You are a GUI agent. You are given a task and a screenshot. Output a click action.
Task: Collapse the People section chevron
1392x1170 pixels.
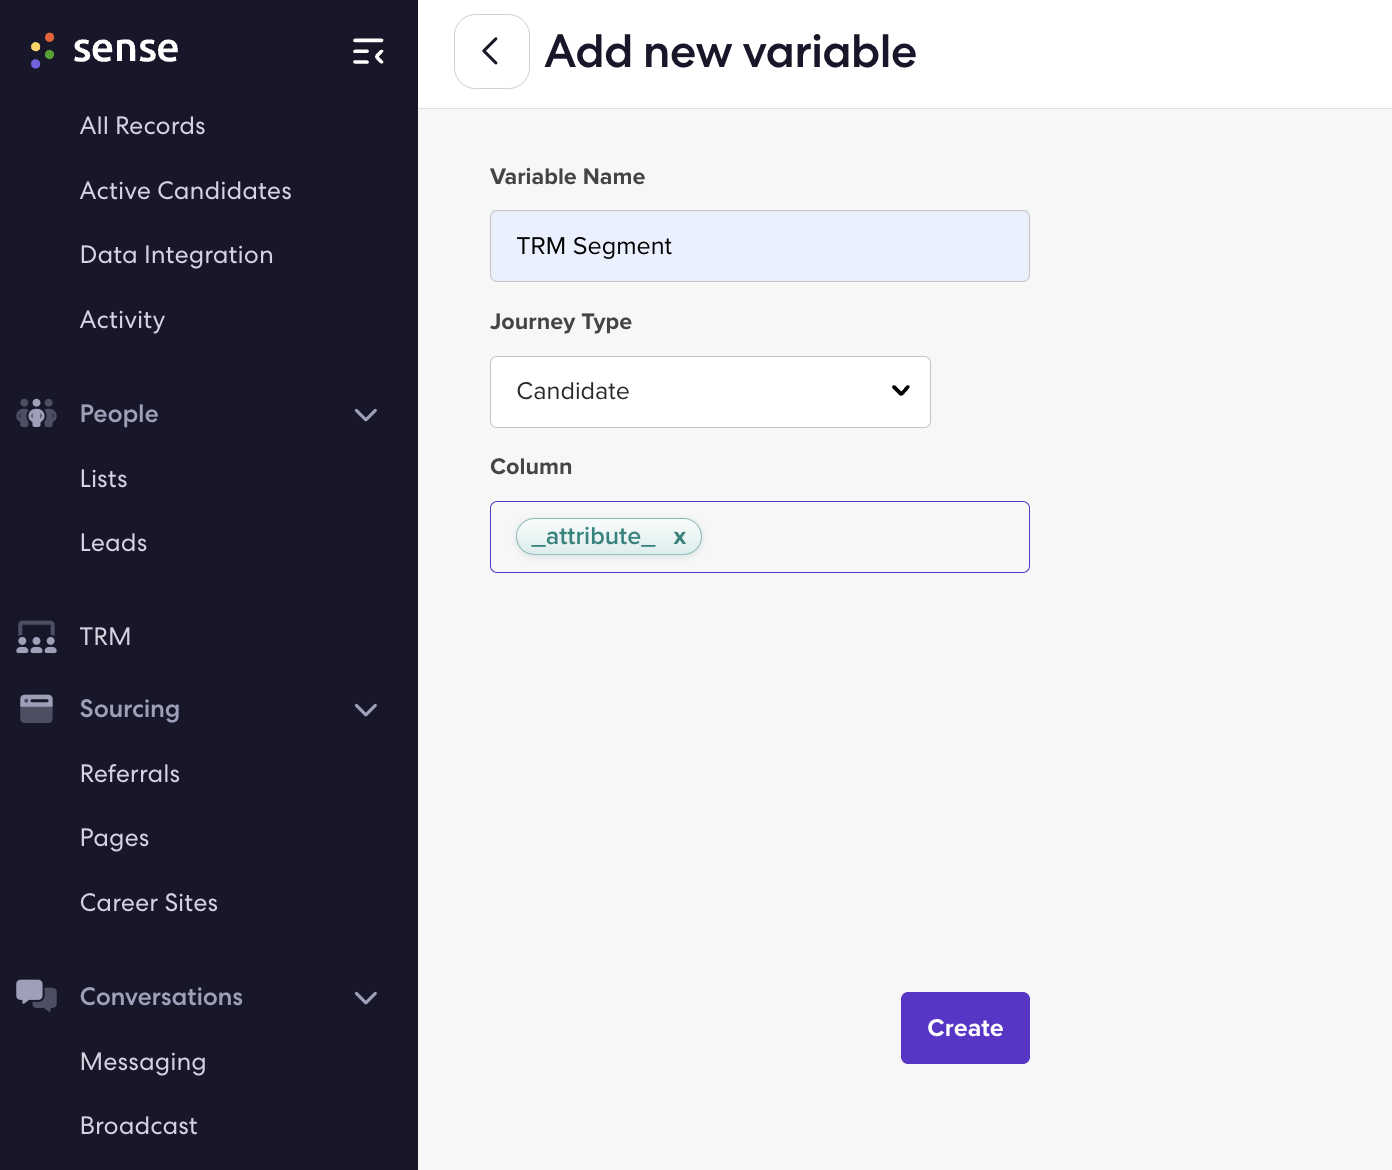(366, 414)
